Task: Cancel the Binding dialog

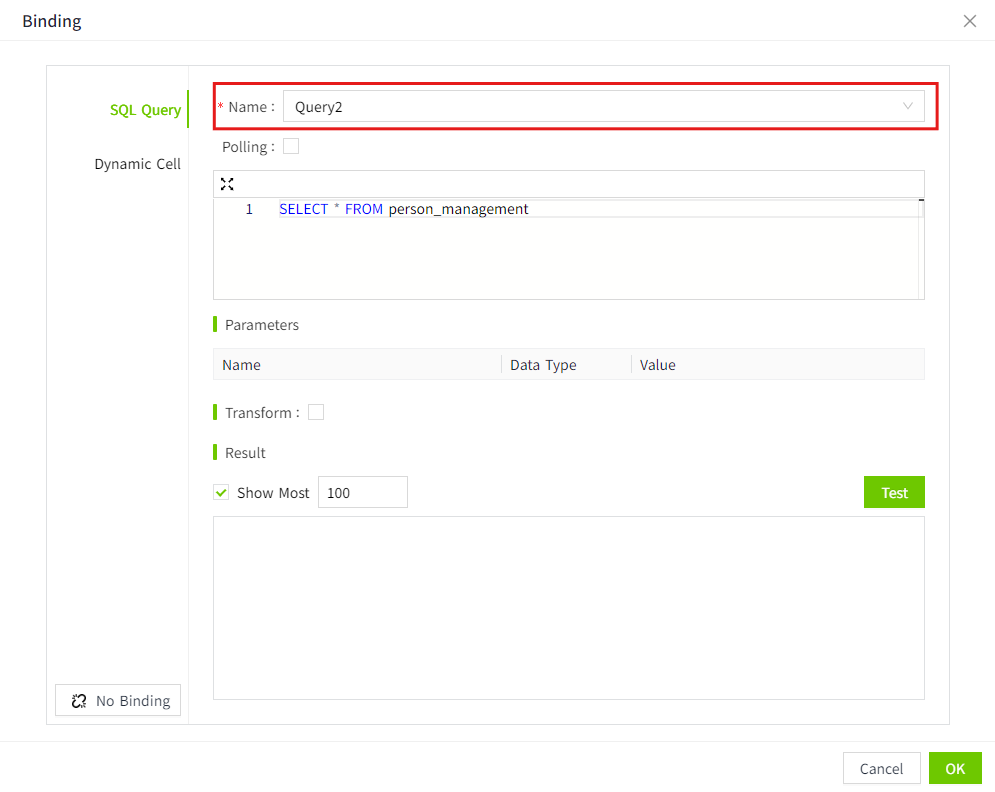Action: [x=881, y=769]
